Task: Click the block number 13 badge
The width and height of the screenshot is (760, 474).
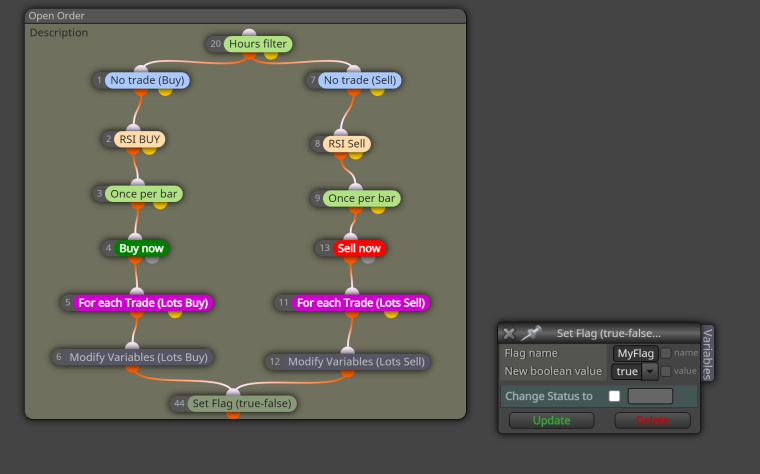Action: click(324, 248)
